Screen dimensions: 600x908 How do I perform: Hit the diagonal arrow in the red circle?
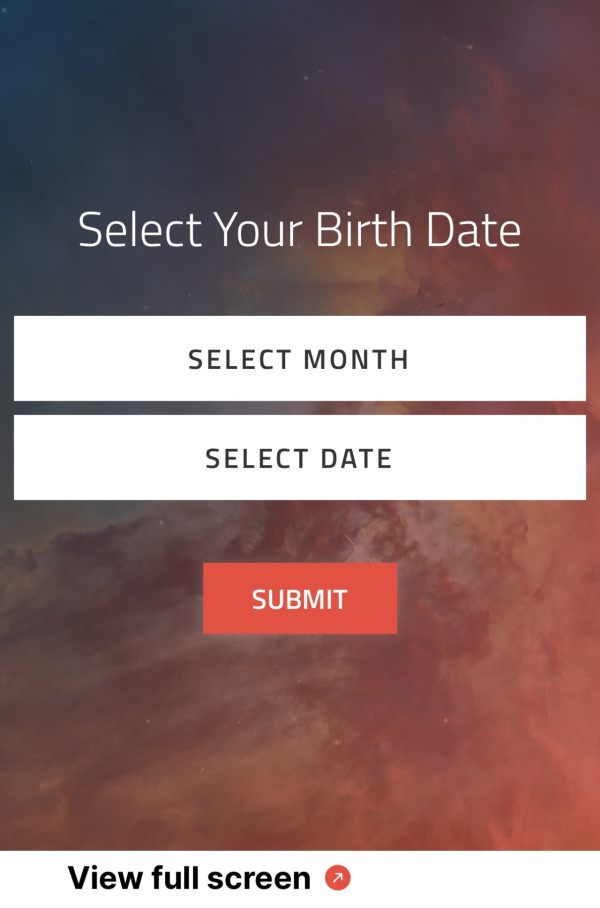pyautogui.click(x=338, y=879)
